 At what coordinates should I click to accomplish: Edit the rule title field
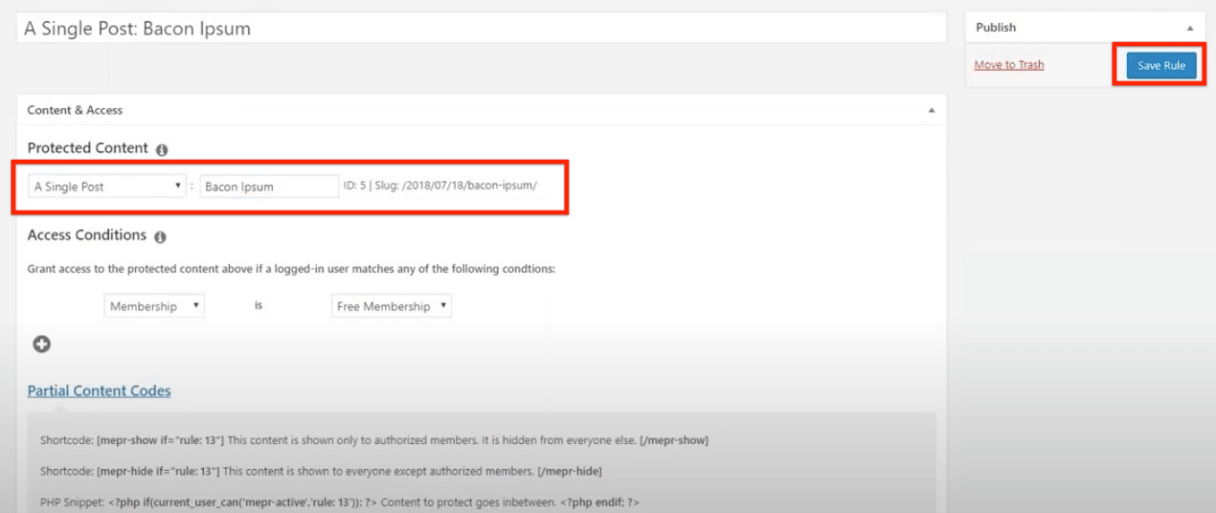click(481, 28)
